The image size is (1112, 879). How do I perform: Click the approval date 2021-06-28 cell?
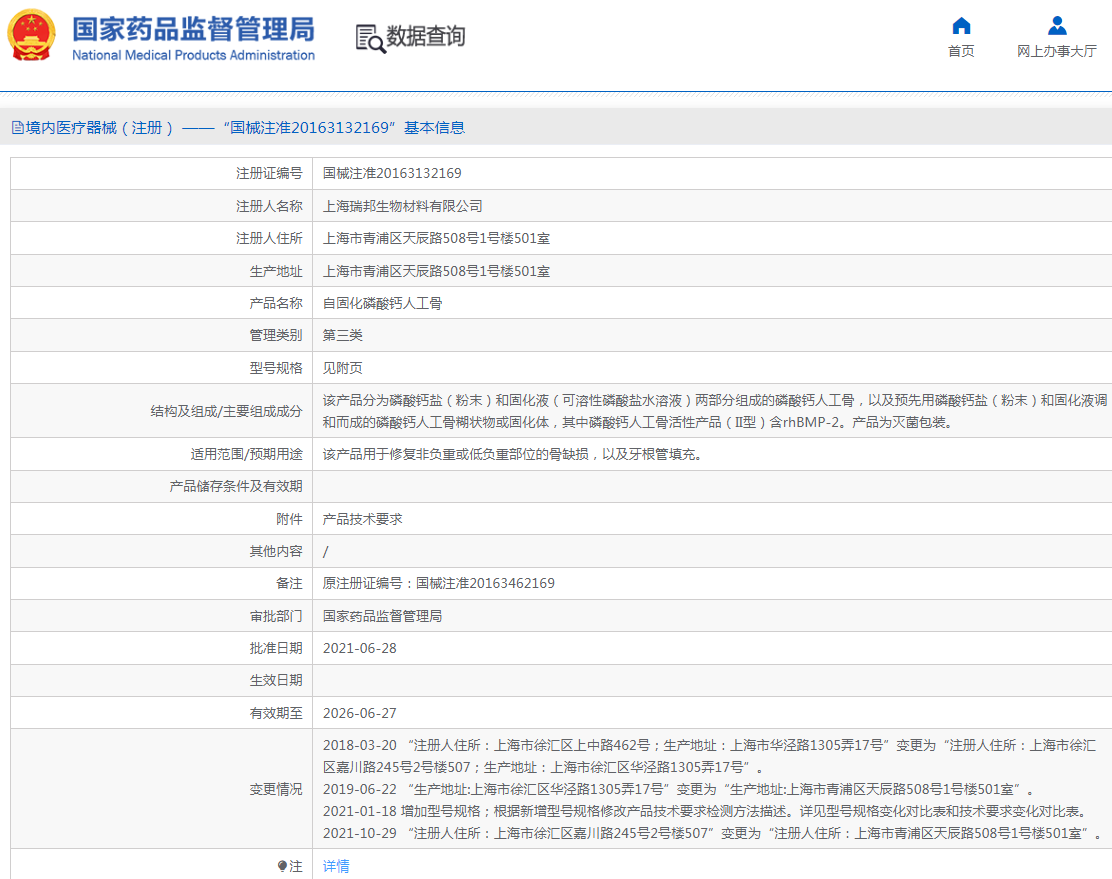[x=359, y=648]
